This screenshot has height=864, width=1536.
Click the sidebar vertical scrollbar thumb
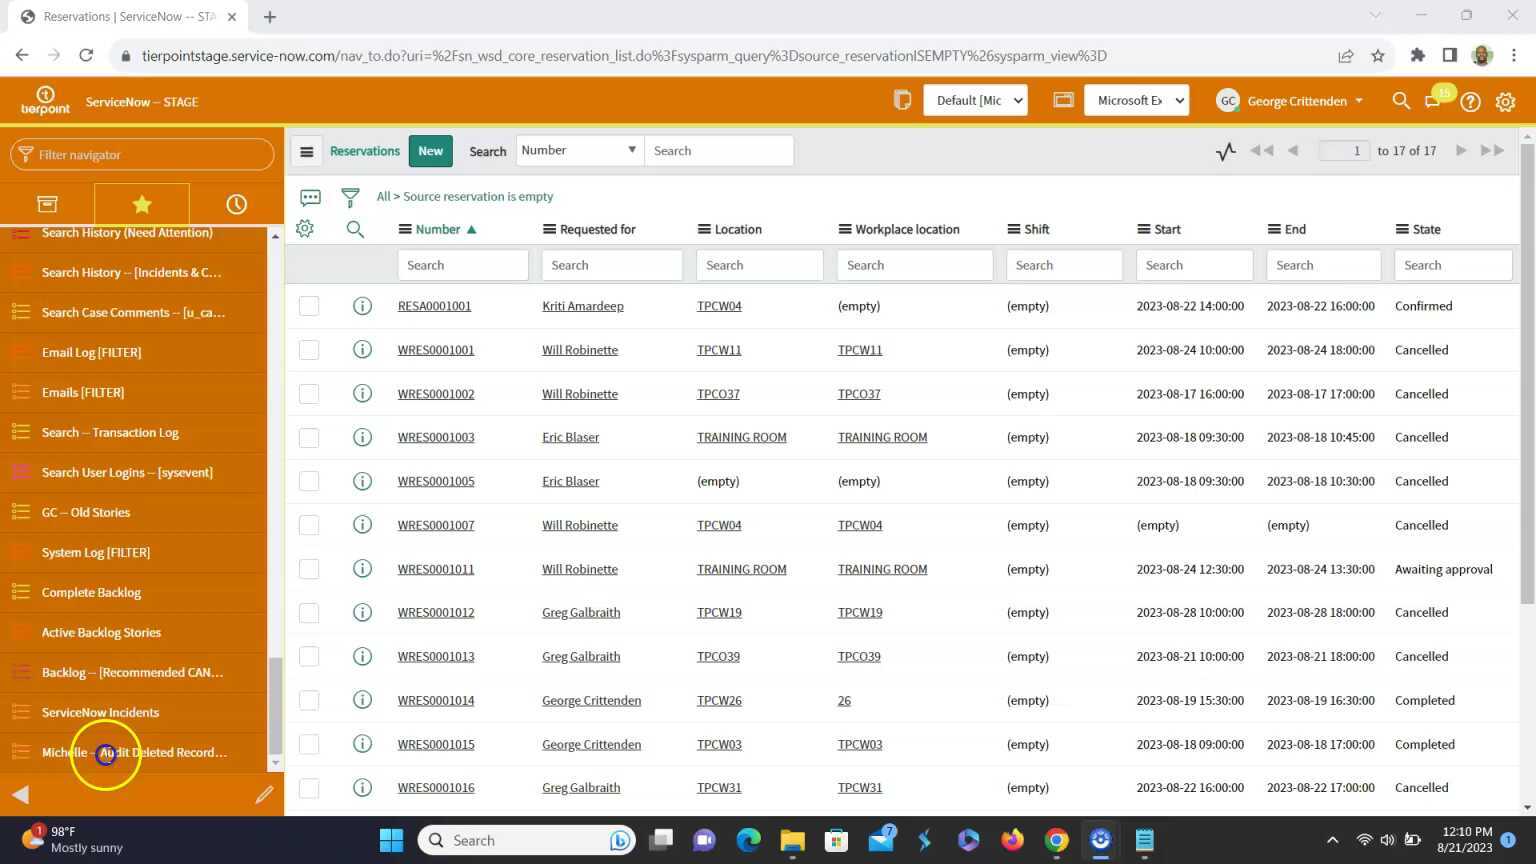click(x=276, y=705)
